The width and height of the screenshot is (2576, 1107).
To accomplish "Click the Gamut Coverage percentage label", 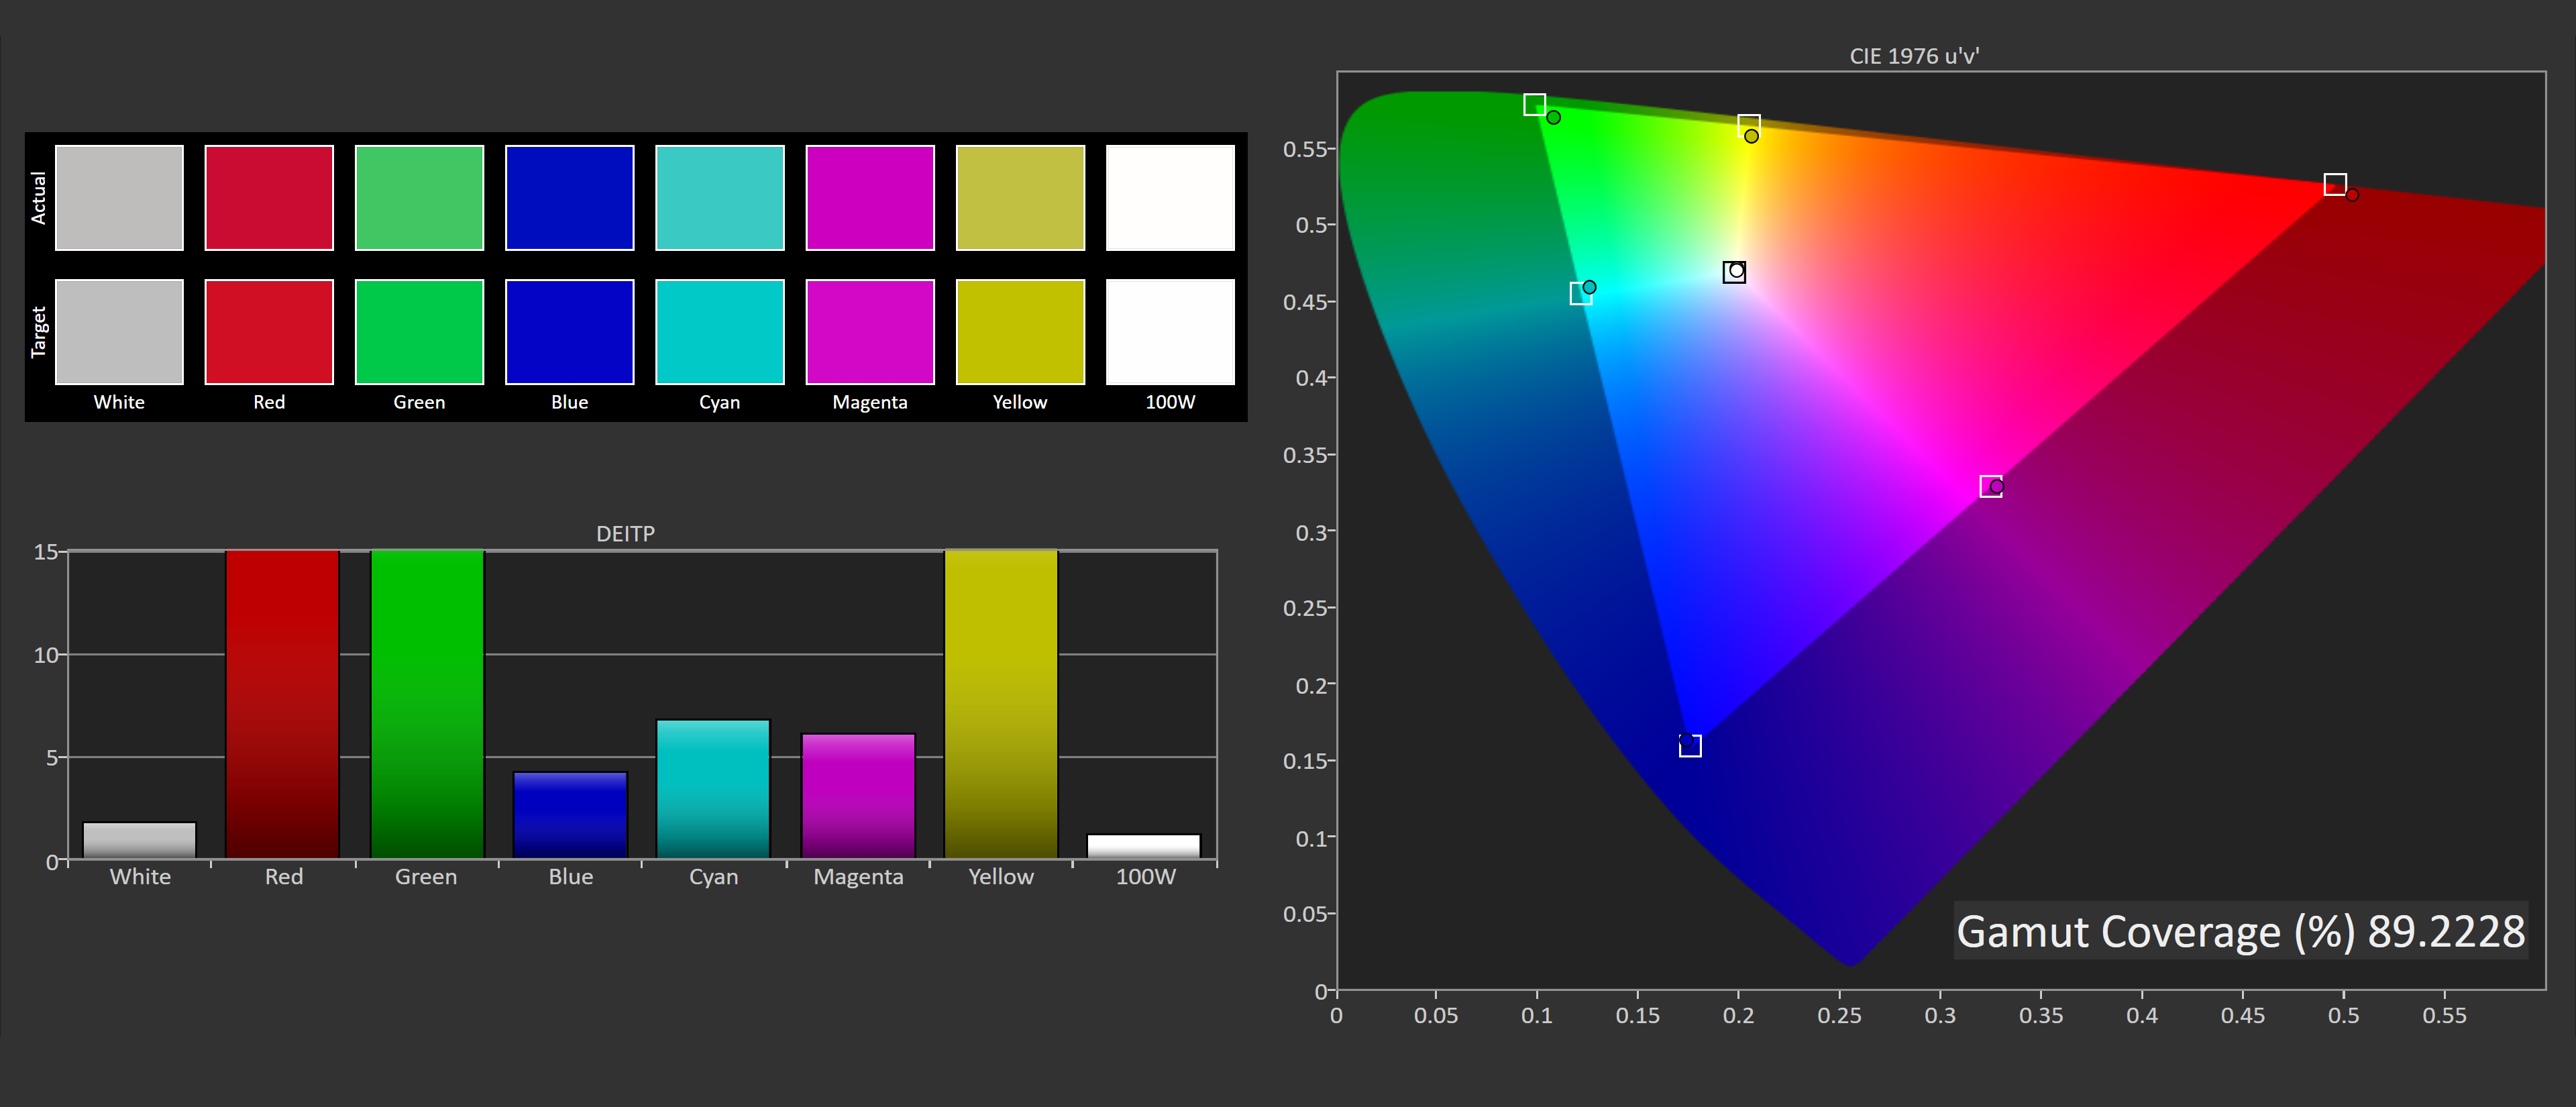I will point(2240,931).
